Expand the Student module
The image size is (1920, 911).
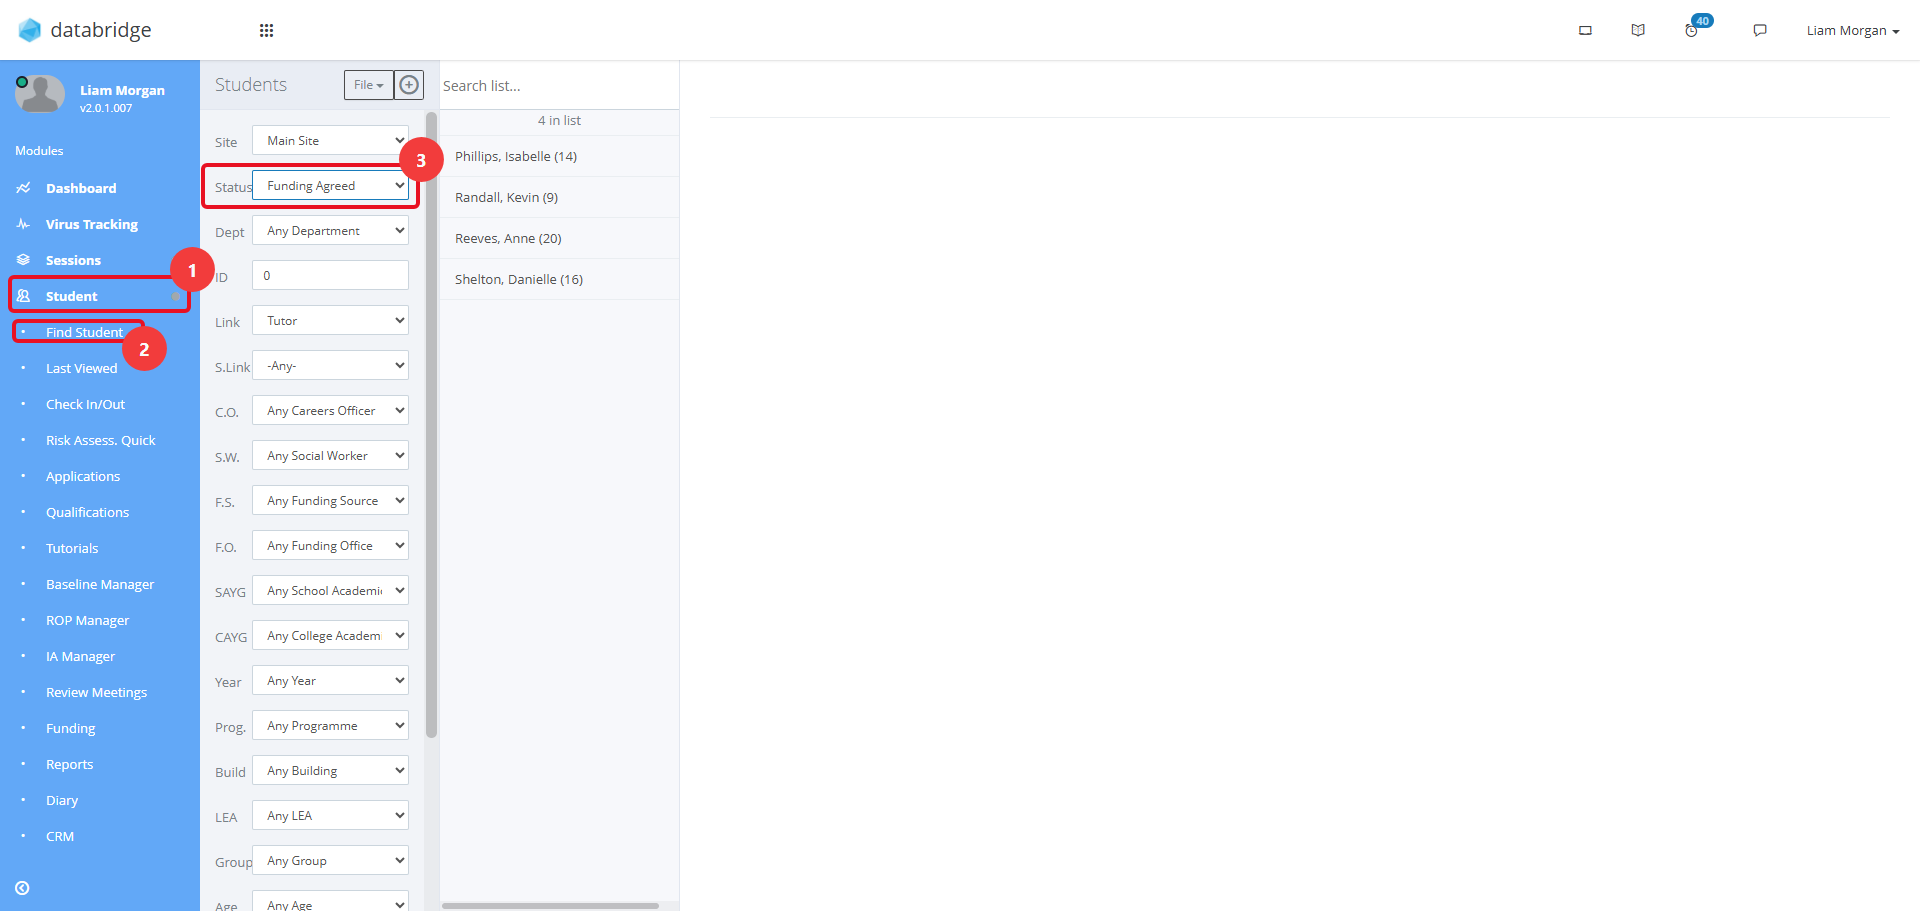click(x=72, y=296)
